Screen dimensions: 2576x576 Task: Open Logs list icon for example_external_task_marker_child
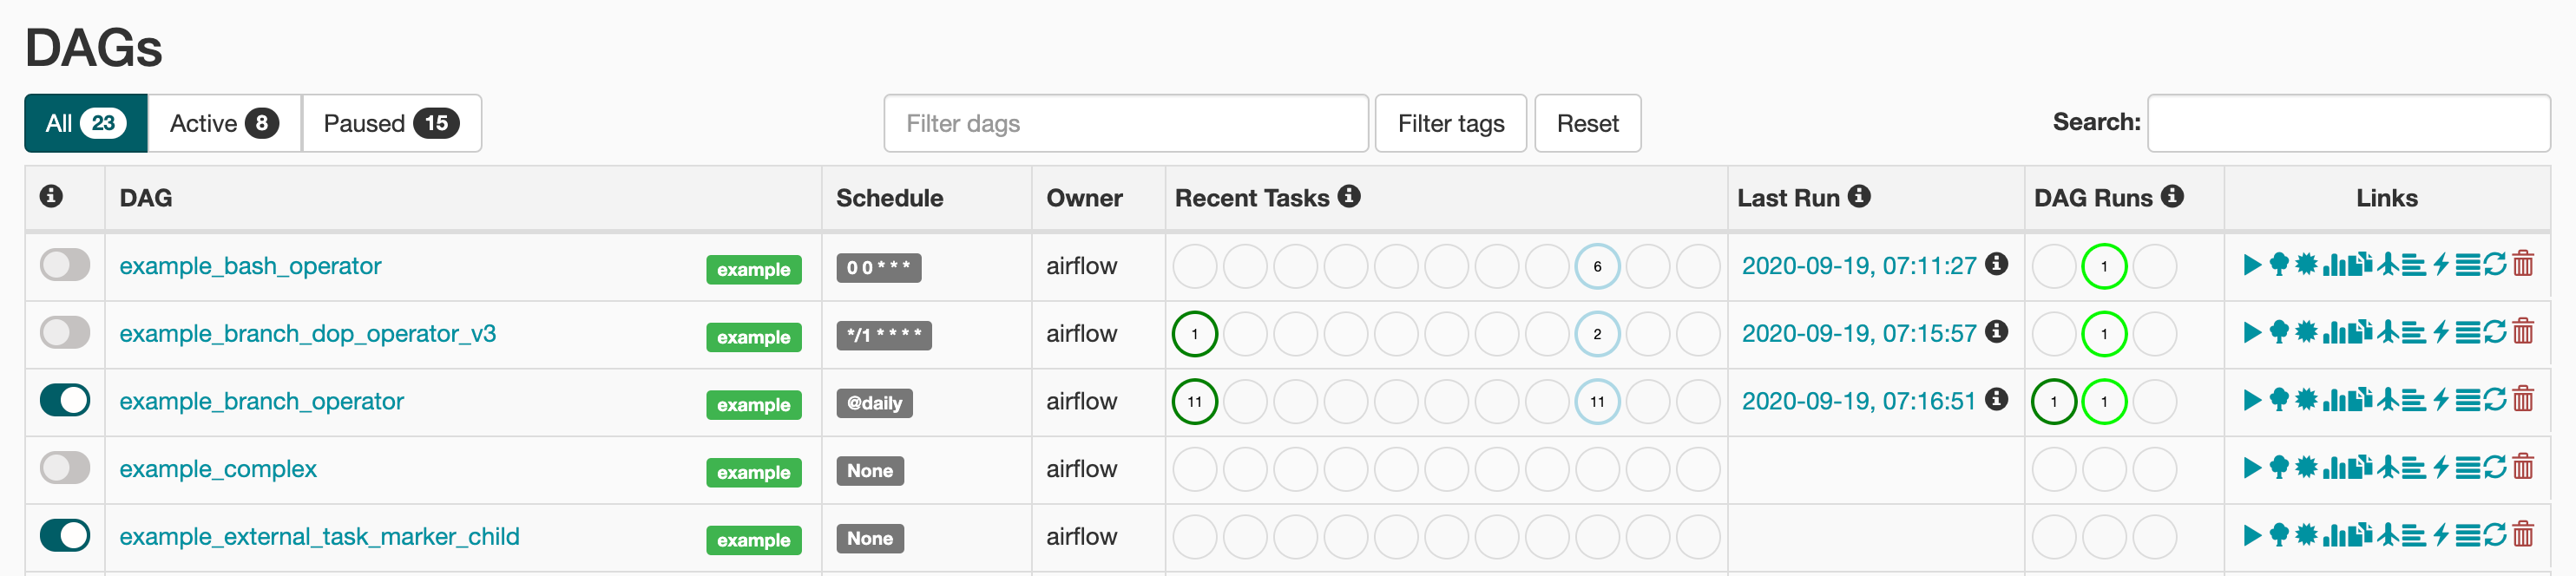tap(2468, 535)
